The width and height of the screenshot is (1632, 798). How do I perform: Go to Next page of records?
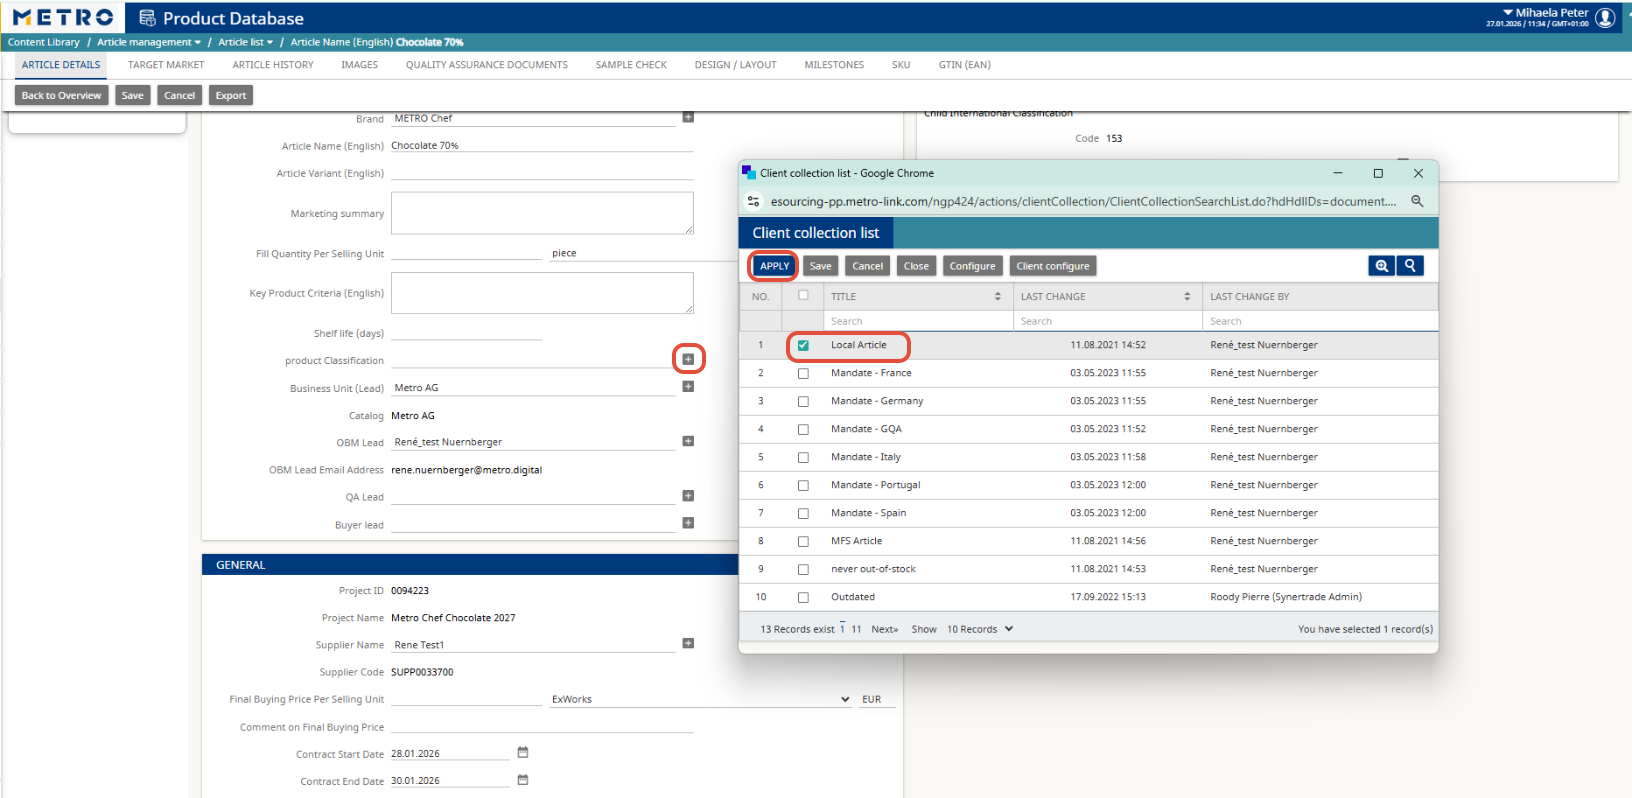(885, 629)
